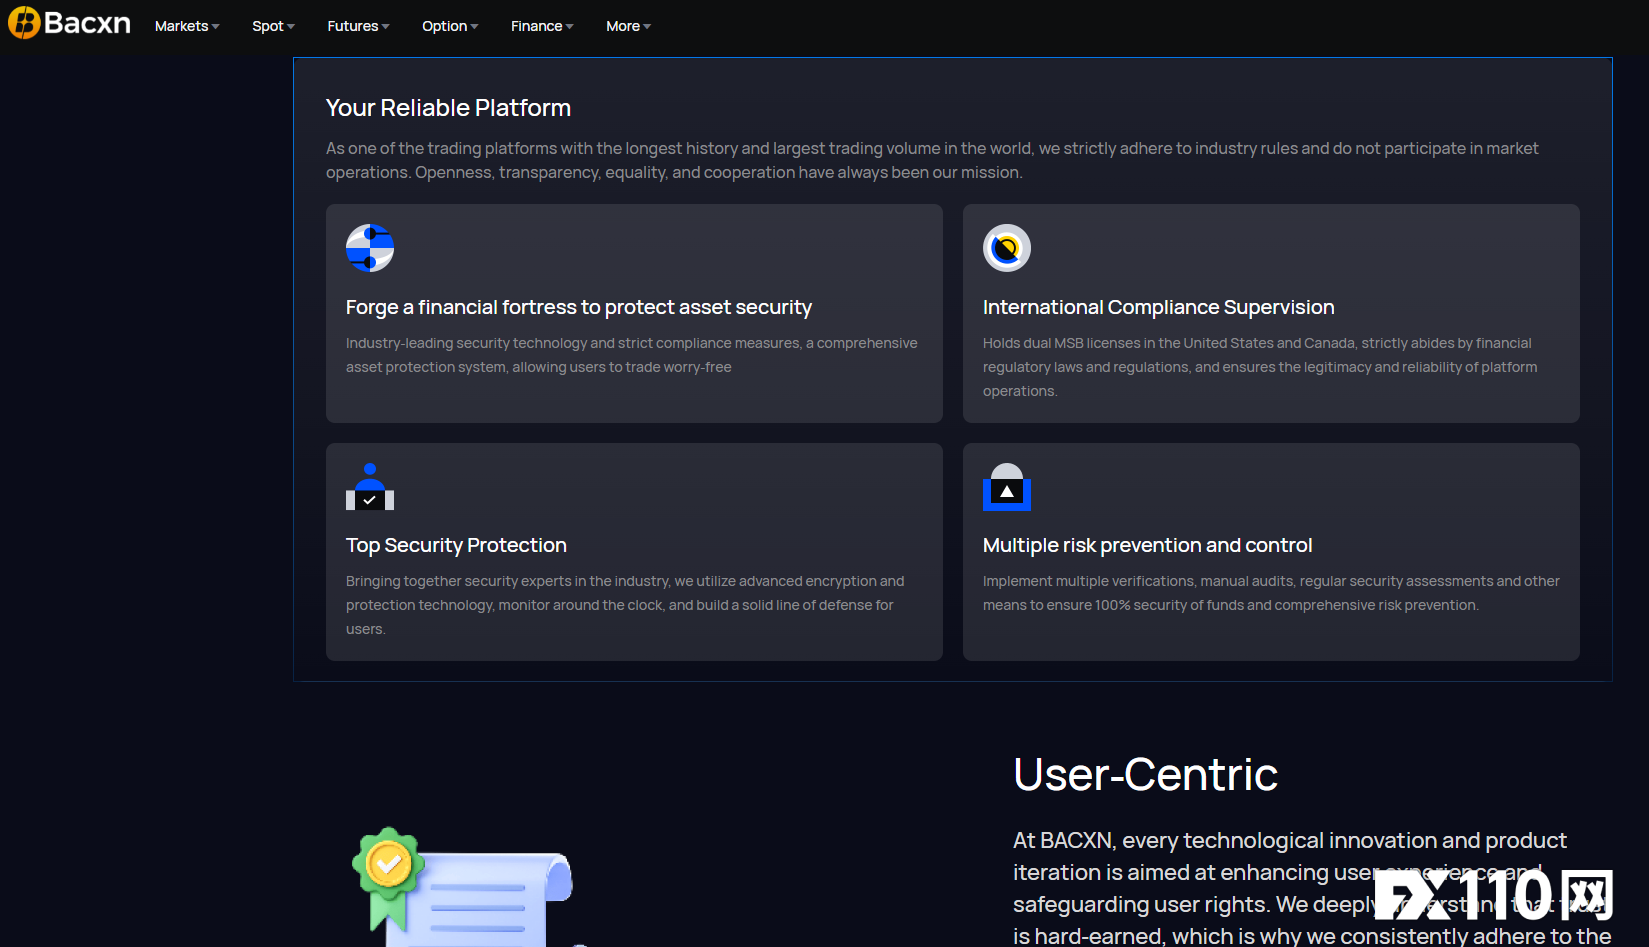Click the risk prevention padlock icon

point(1006,487)
